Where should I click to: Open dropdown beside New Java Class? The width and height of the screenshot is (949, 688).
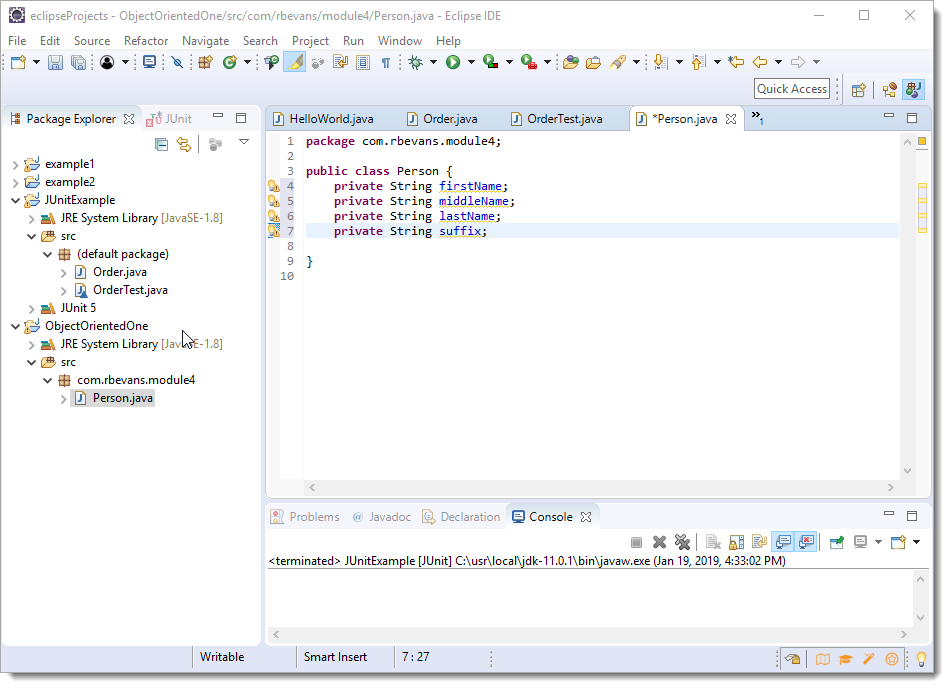248,62
